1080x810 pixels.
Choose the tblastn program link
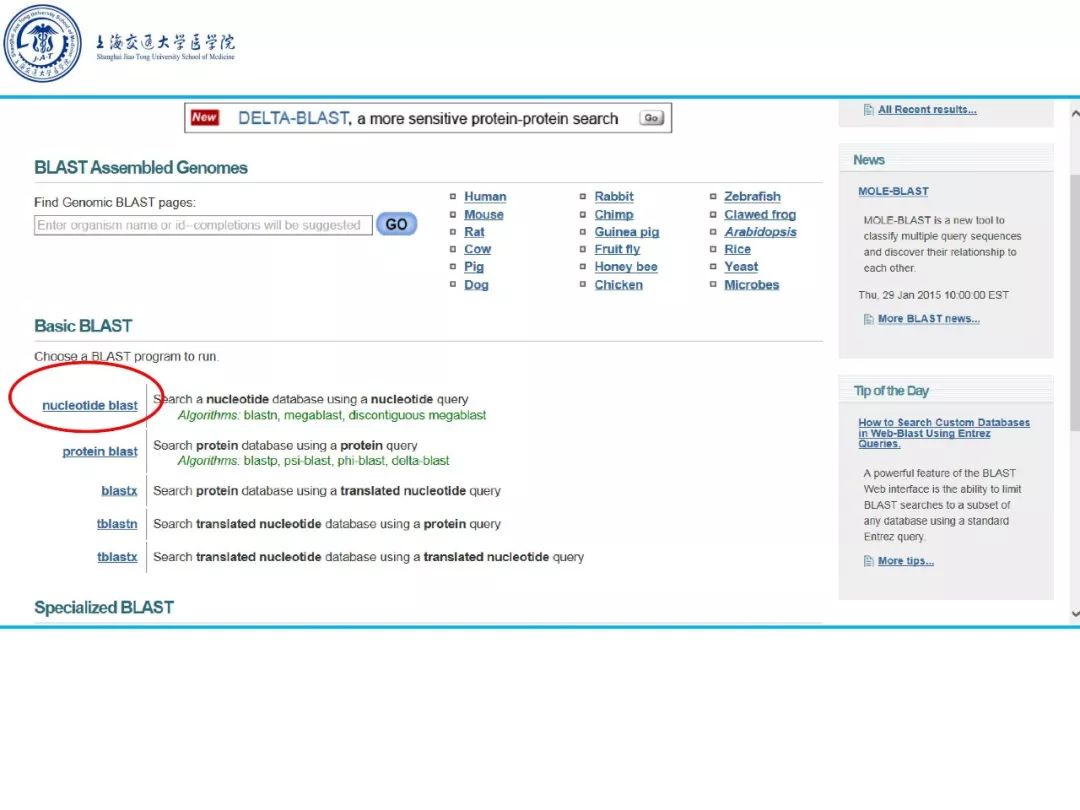coord(117,524)
